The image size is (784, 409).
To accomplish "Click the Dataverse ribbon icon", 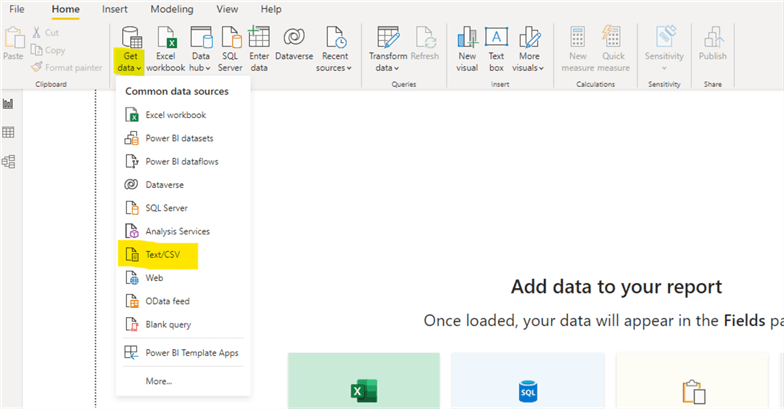I will [x=294, y=44].
